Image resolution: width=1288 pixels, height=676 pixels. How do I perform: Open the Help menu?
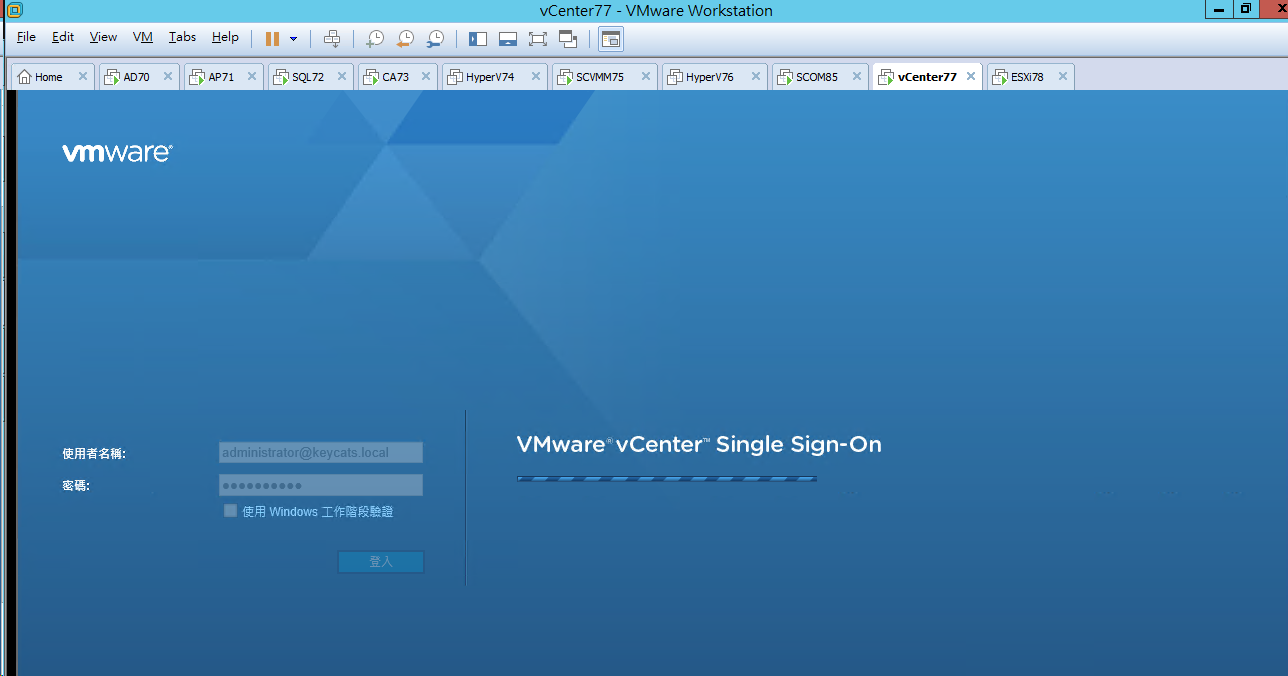coord(225,37)
